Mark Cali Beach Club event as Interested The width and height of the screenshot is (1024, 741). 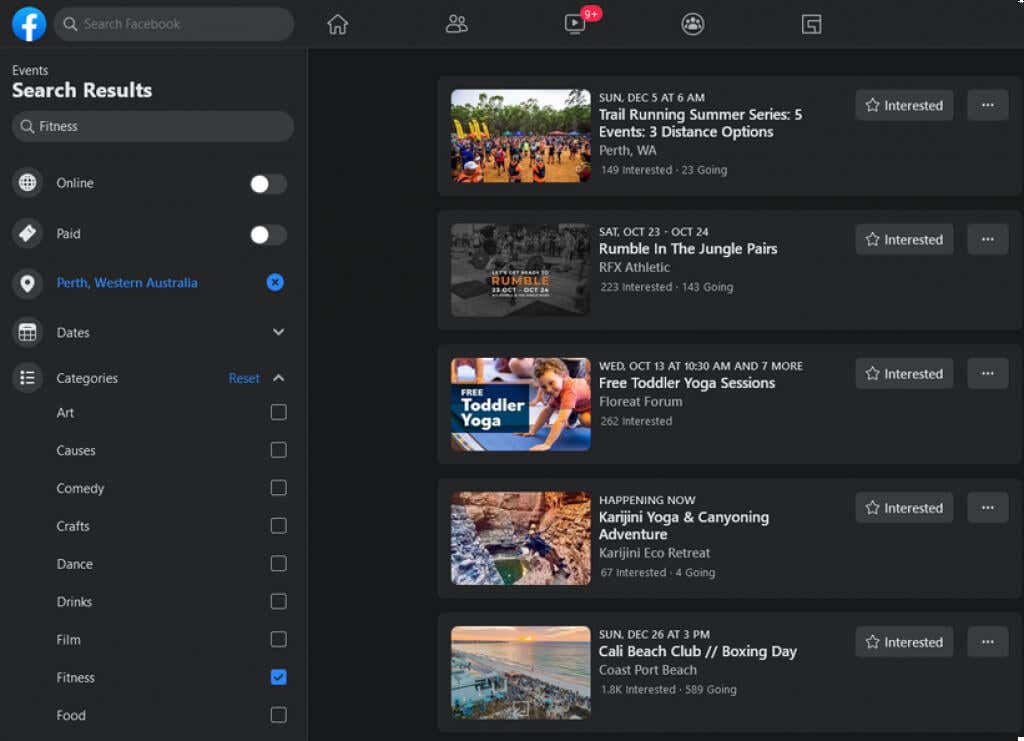pos(904,641)
